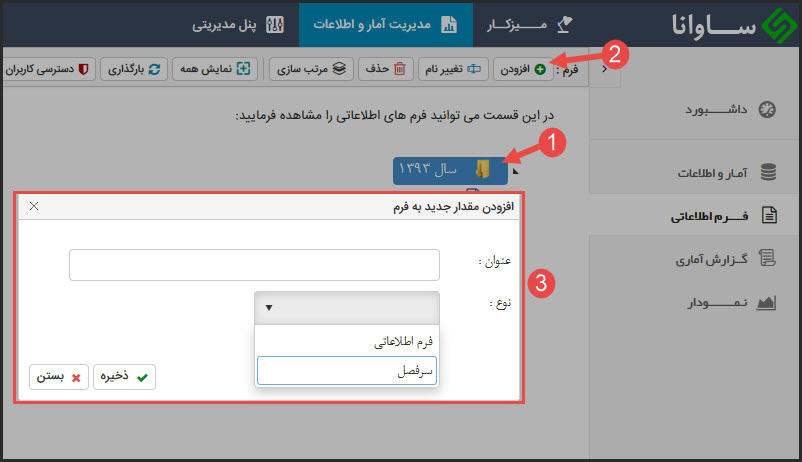Open the نوع dropdown

tap(347, 307)
